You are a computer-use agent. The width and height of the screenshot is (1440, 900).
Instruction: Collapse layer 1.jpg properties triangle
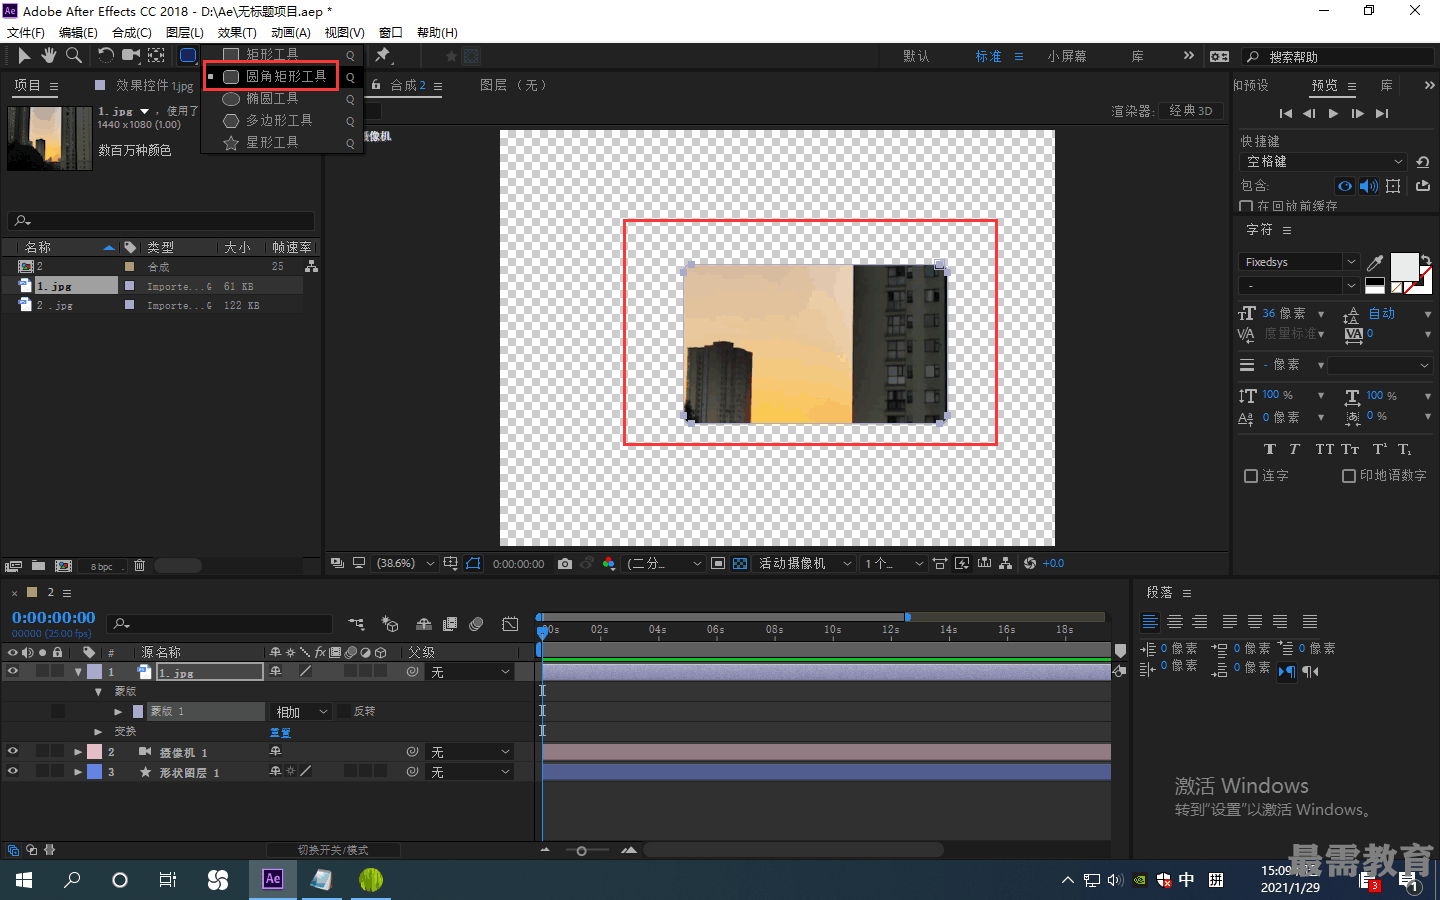78,672
